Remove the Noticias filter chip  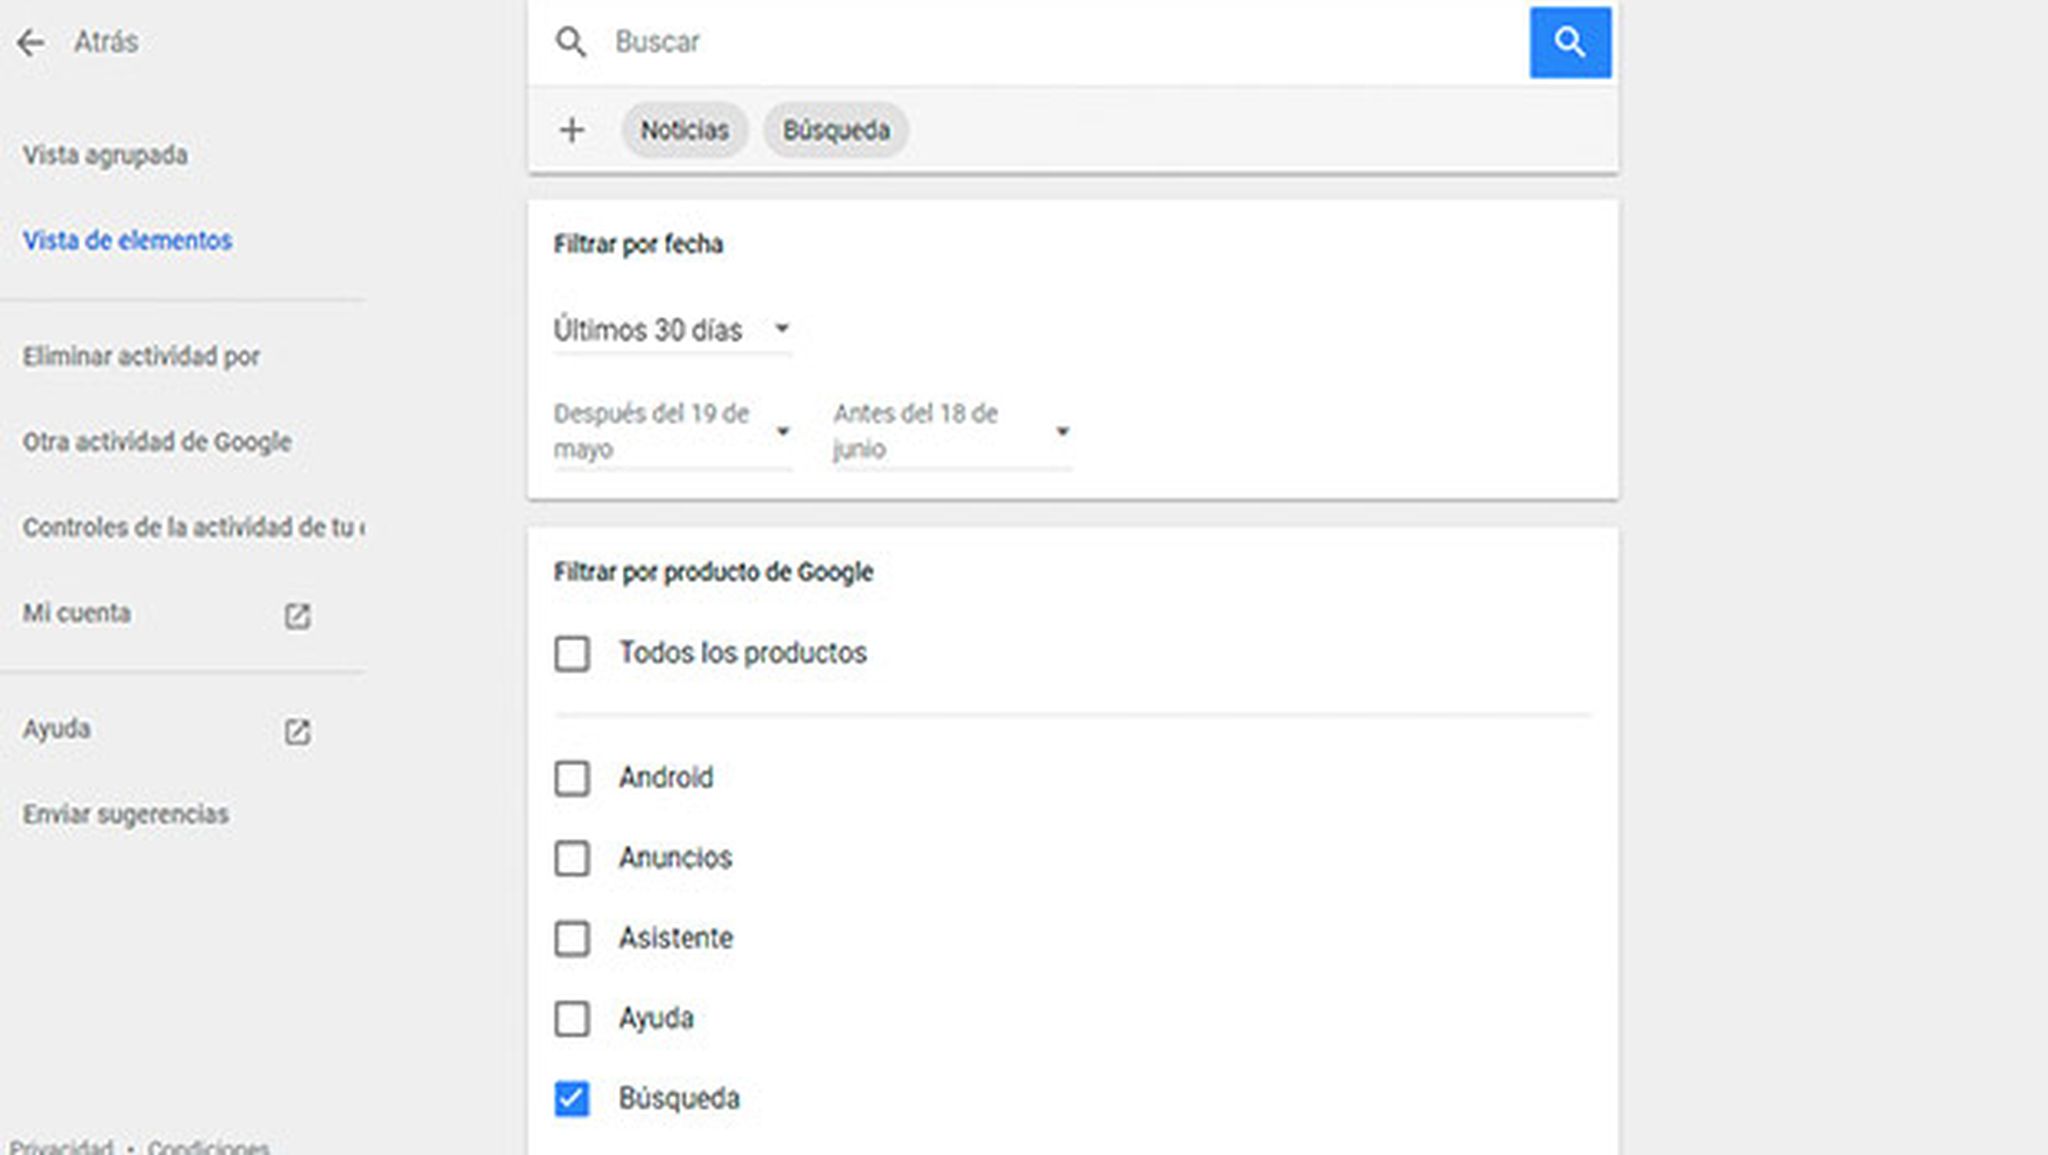(685, 129)
